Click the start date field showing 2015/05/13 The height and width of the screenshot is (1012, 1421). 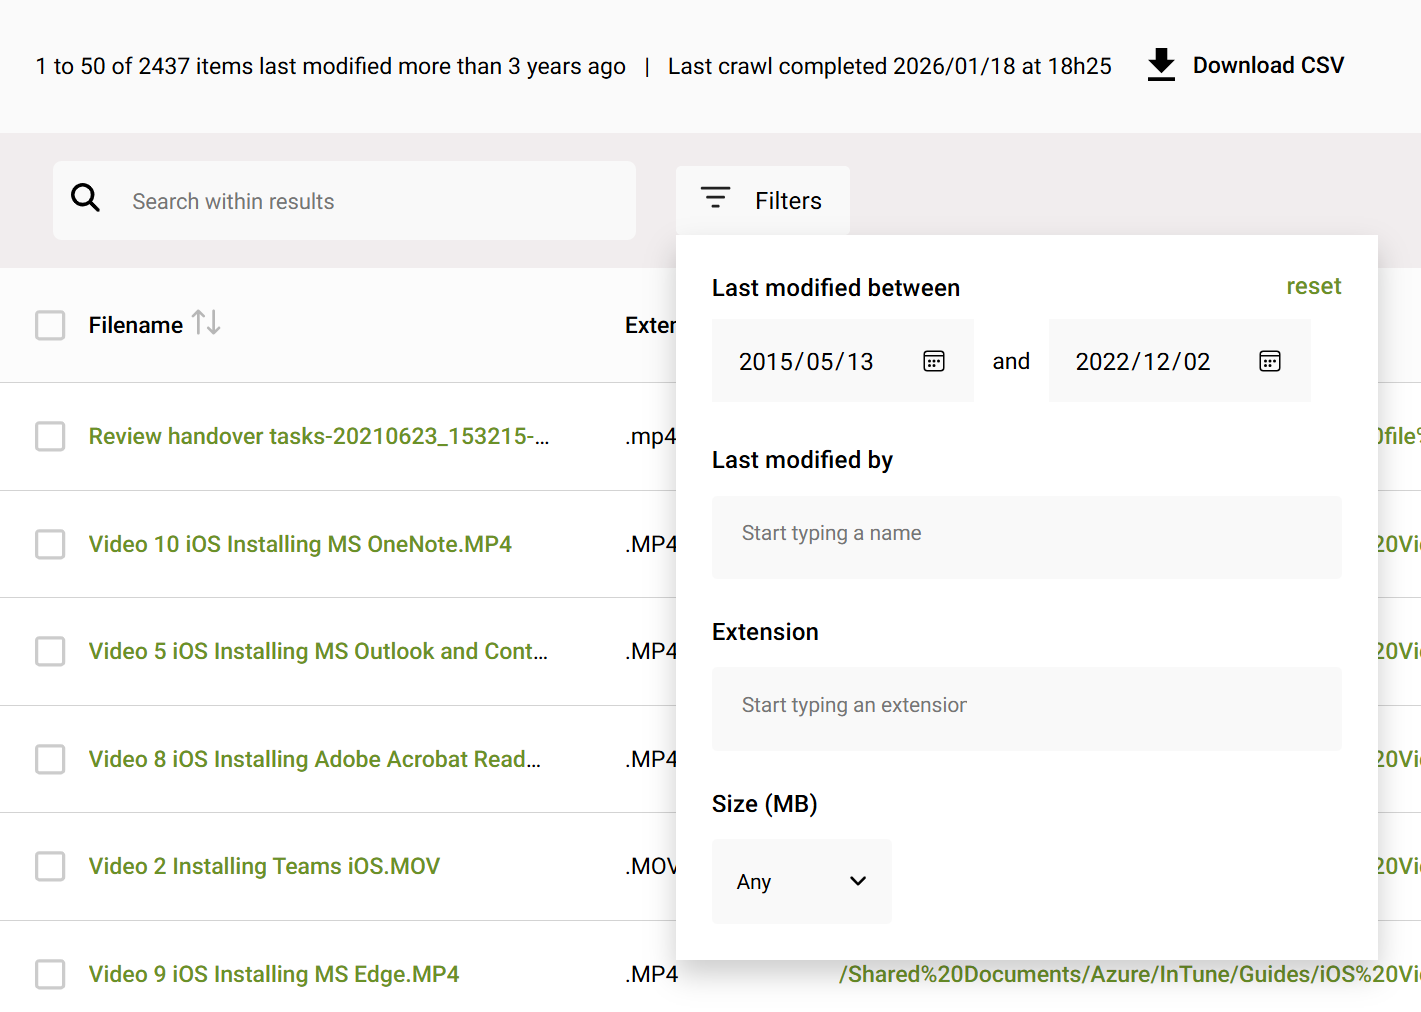coord(806,361)
